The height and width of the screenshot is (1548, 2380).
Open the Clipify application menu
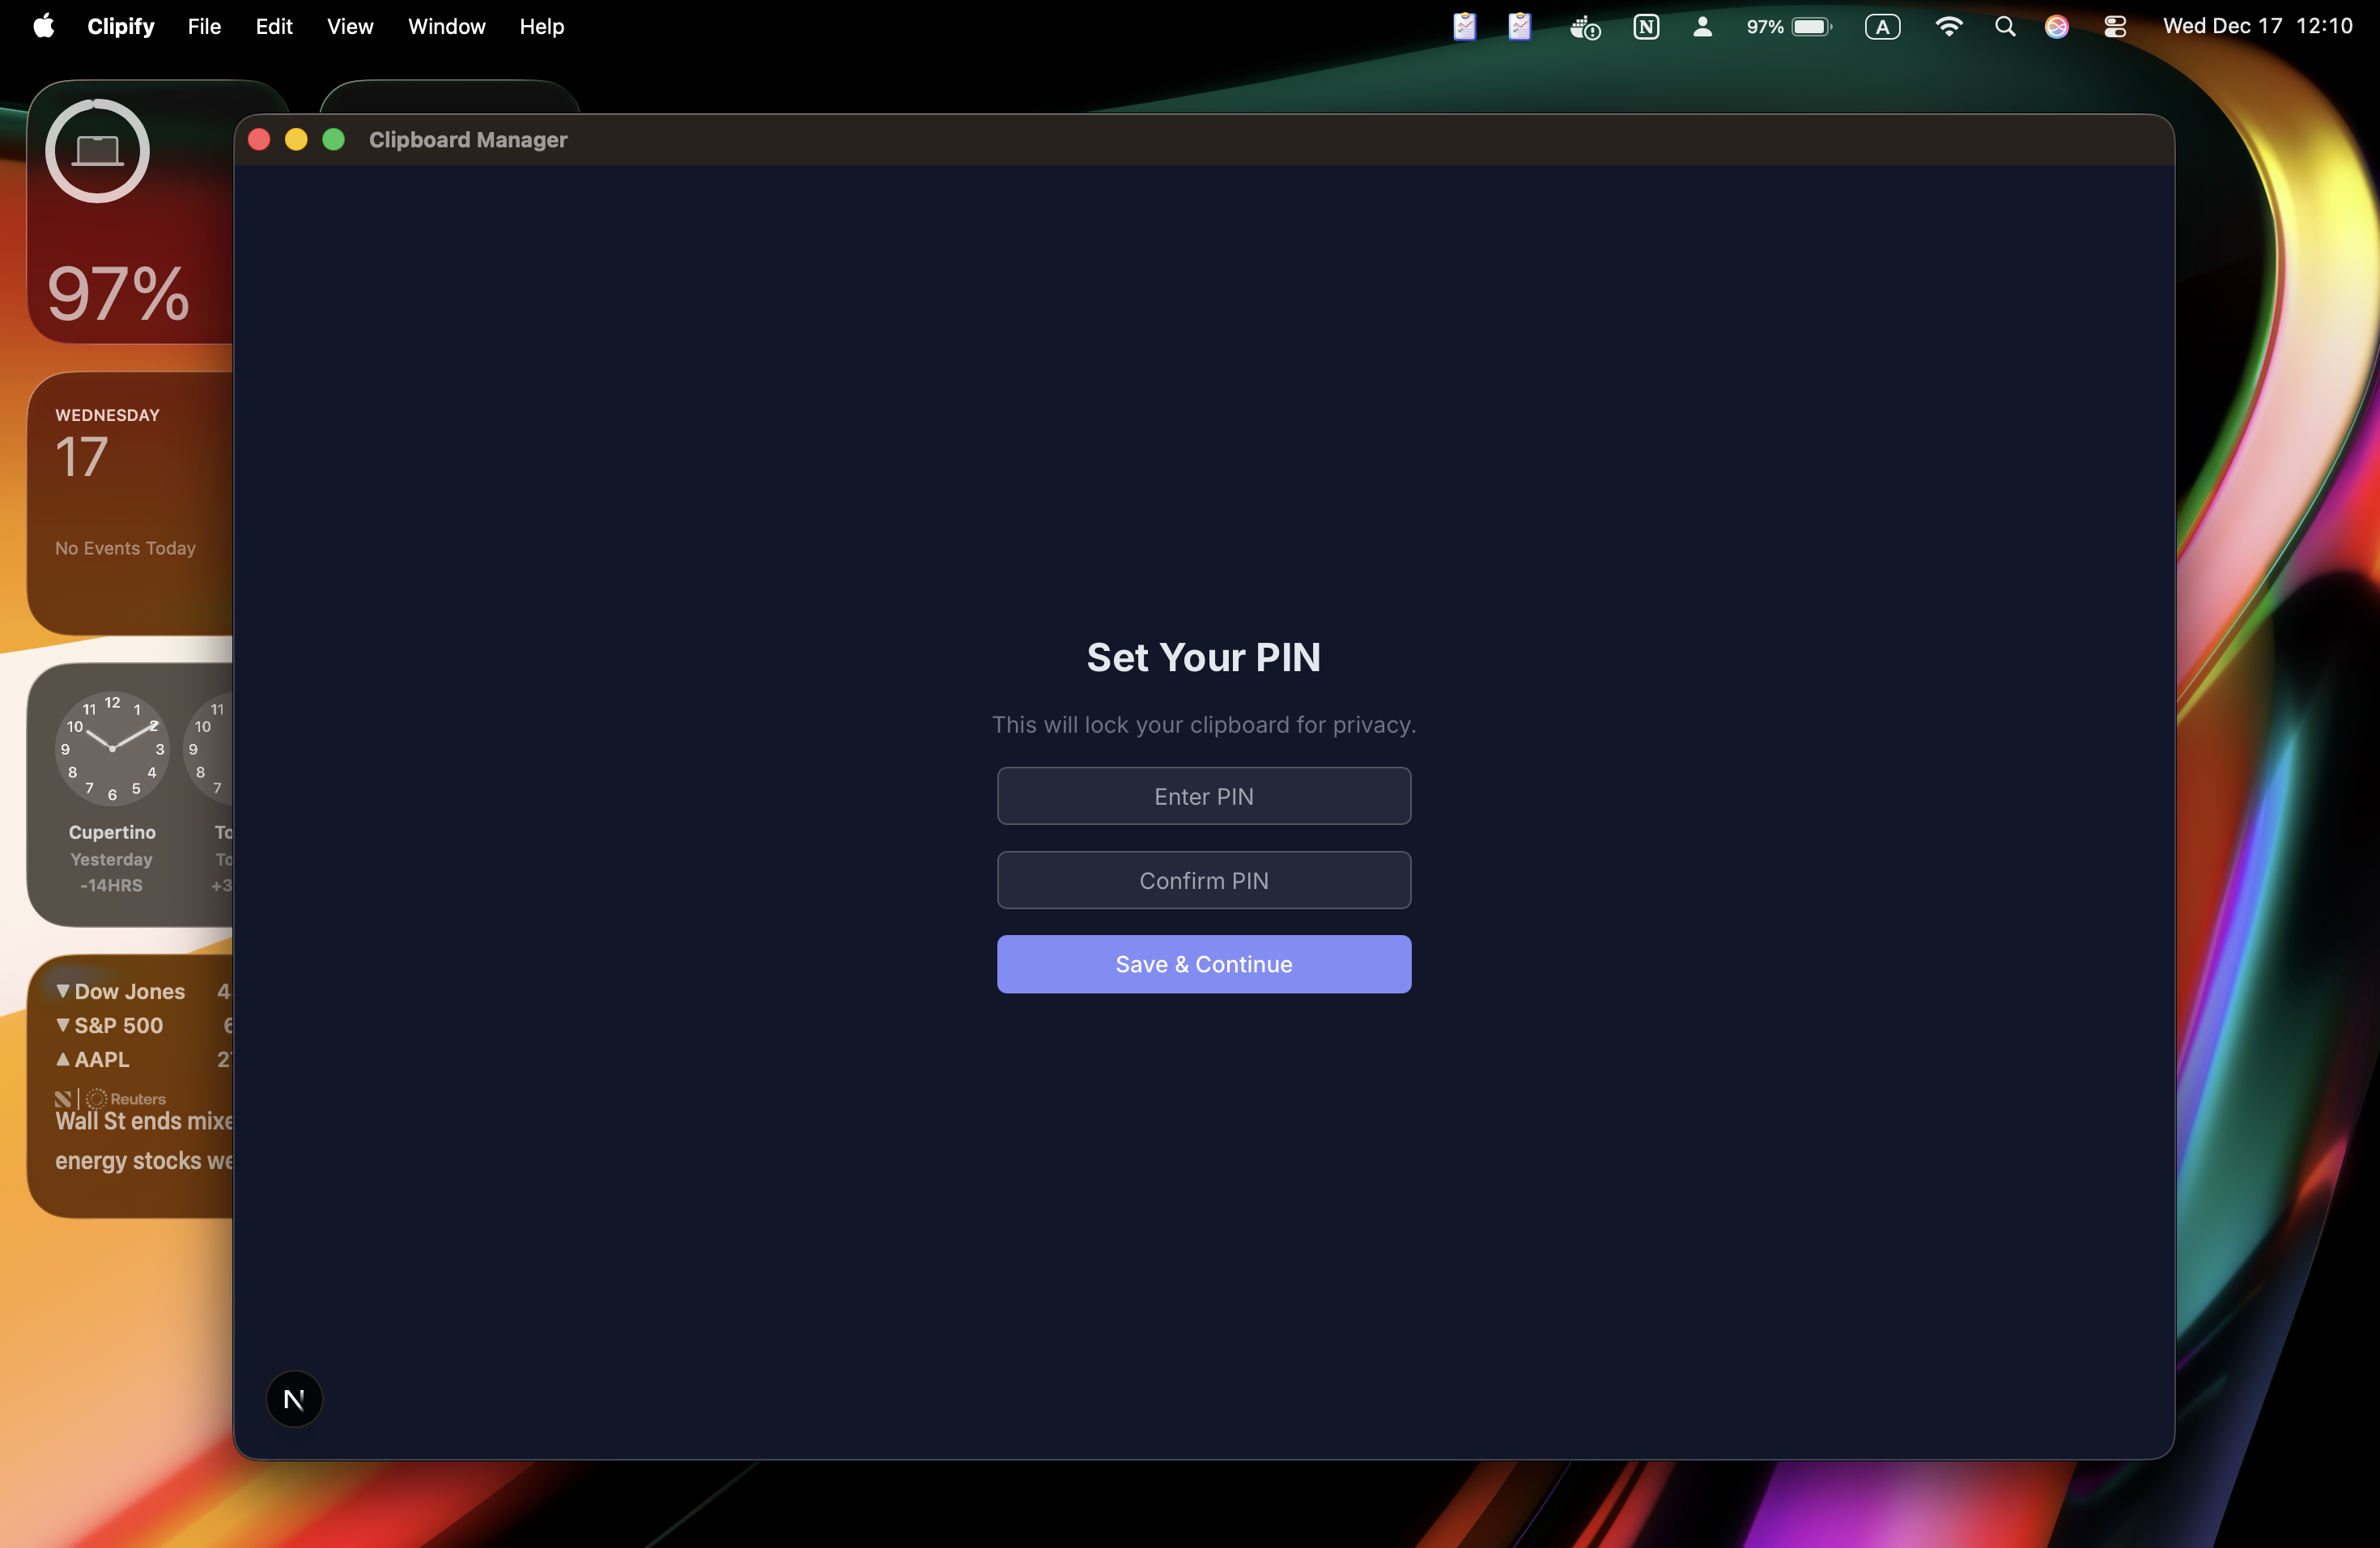119,26
